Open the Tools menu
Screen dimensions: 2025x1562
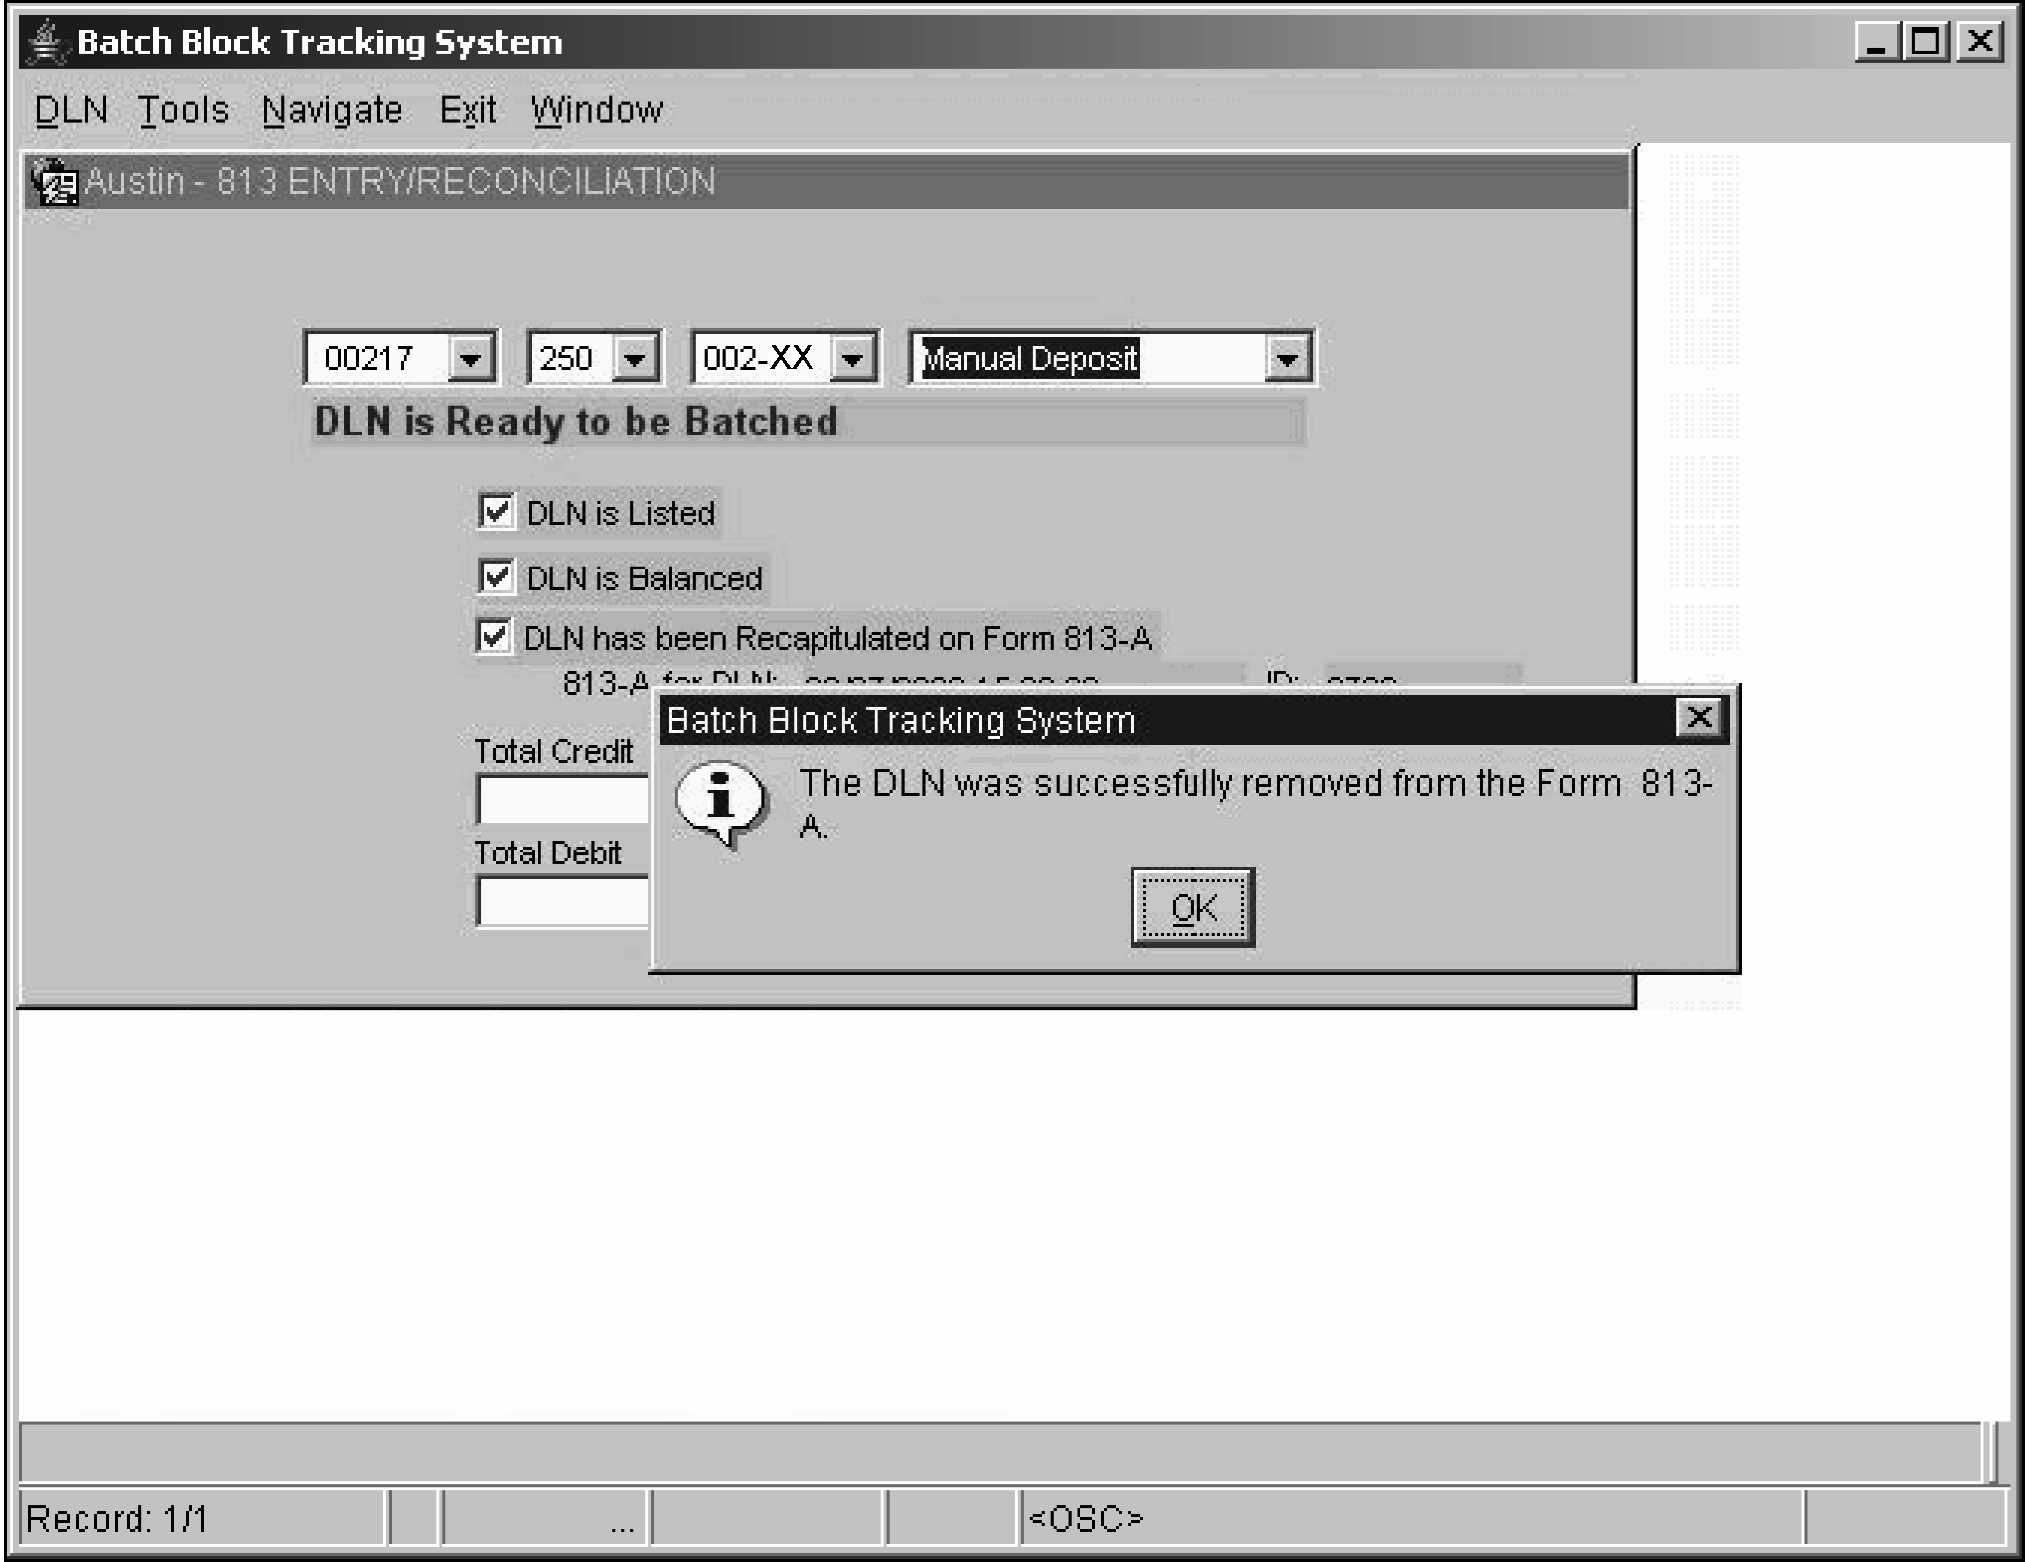(183, 110)
